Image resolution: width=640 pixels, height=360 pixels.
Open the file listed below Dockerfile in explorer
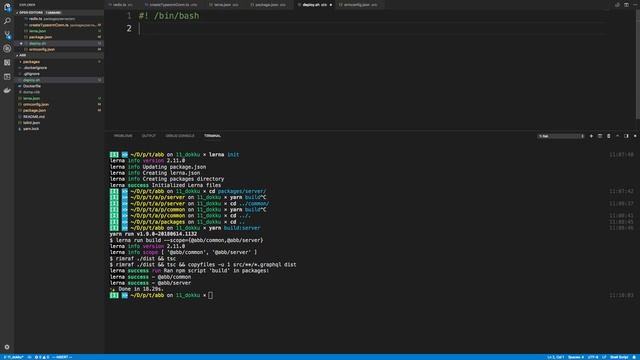[x=59, y=92]
